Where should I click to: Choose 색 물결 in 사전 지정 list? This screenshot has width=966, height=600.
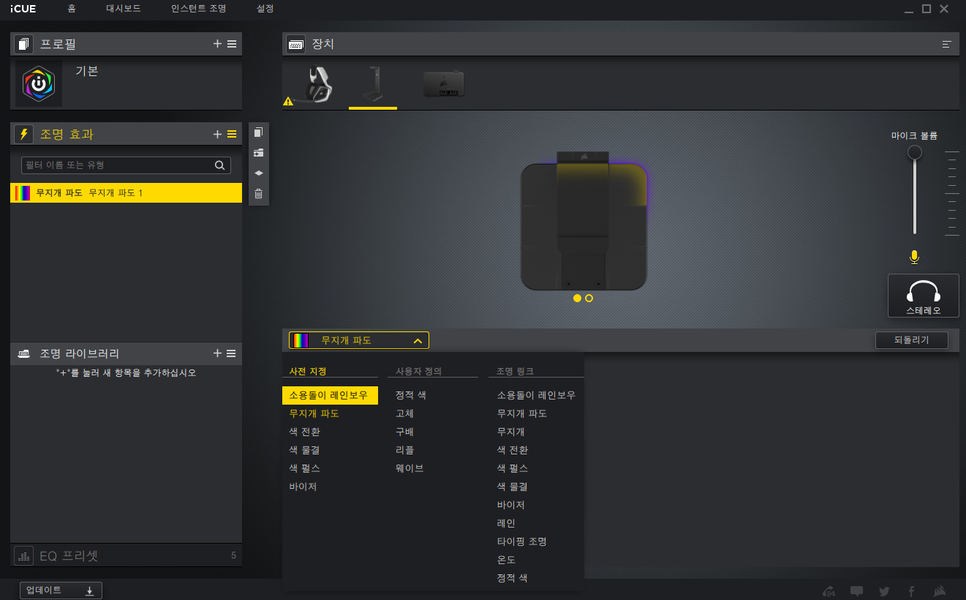304,450
